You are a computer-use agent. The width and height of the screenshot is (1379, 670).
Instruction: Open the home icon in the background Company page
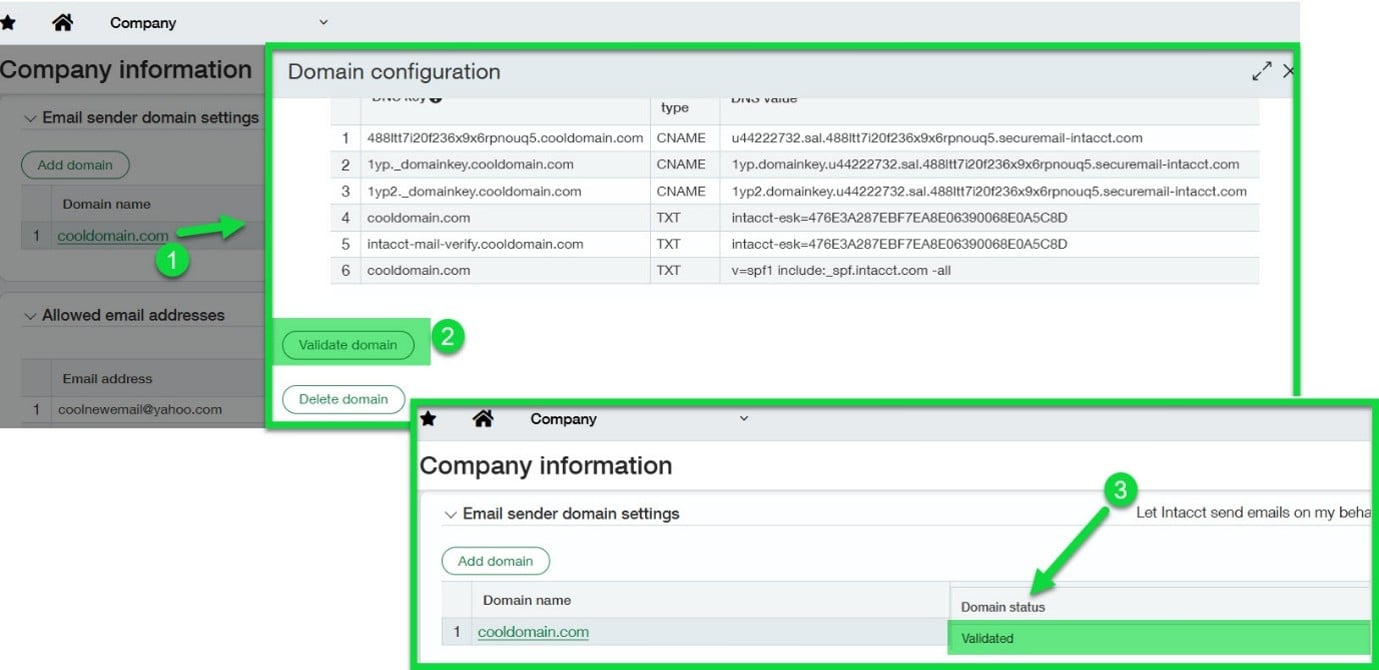(62, 22)
